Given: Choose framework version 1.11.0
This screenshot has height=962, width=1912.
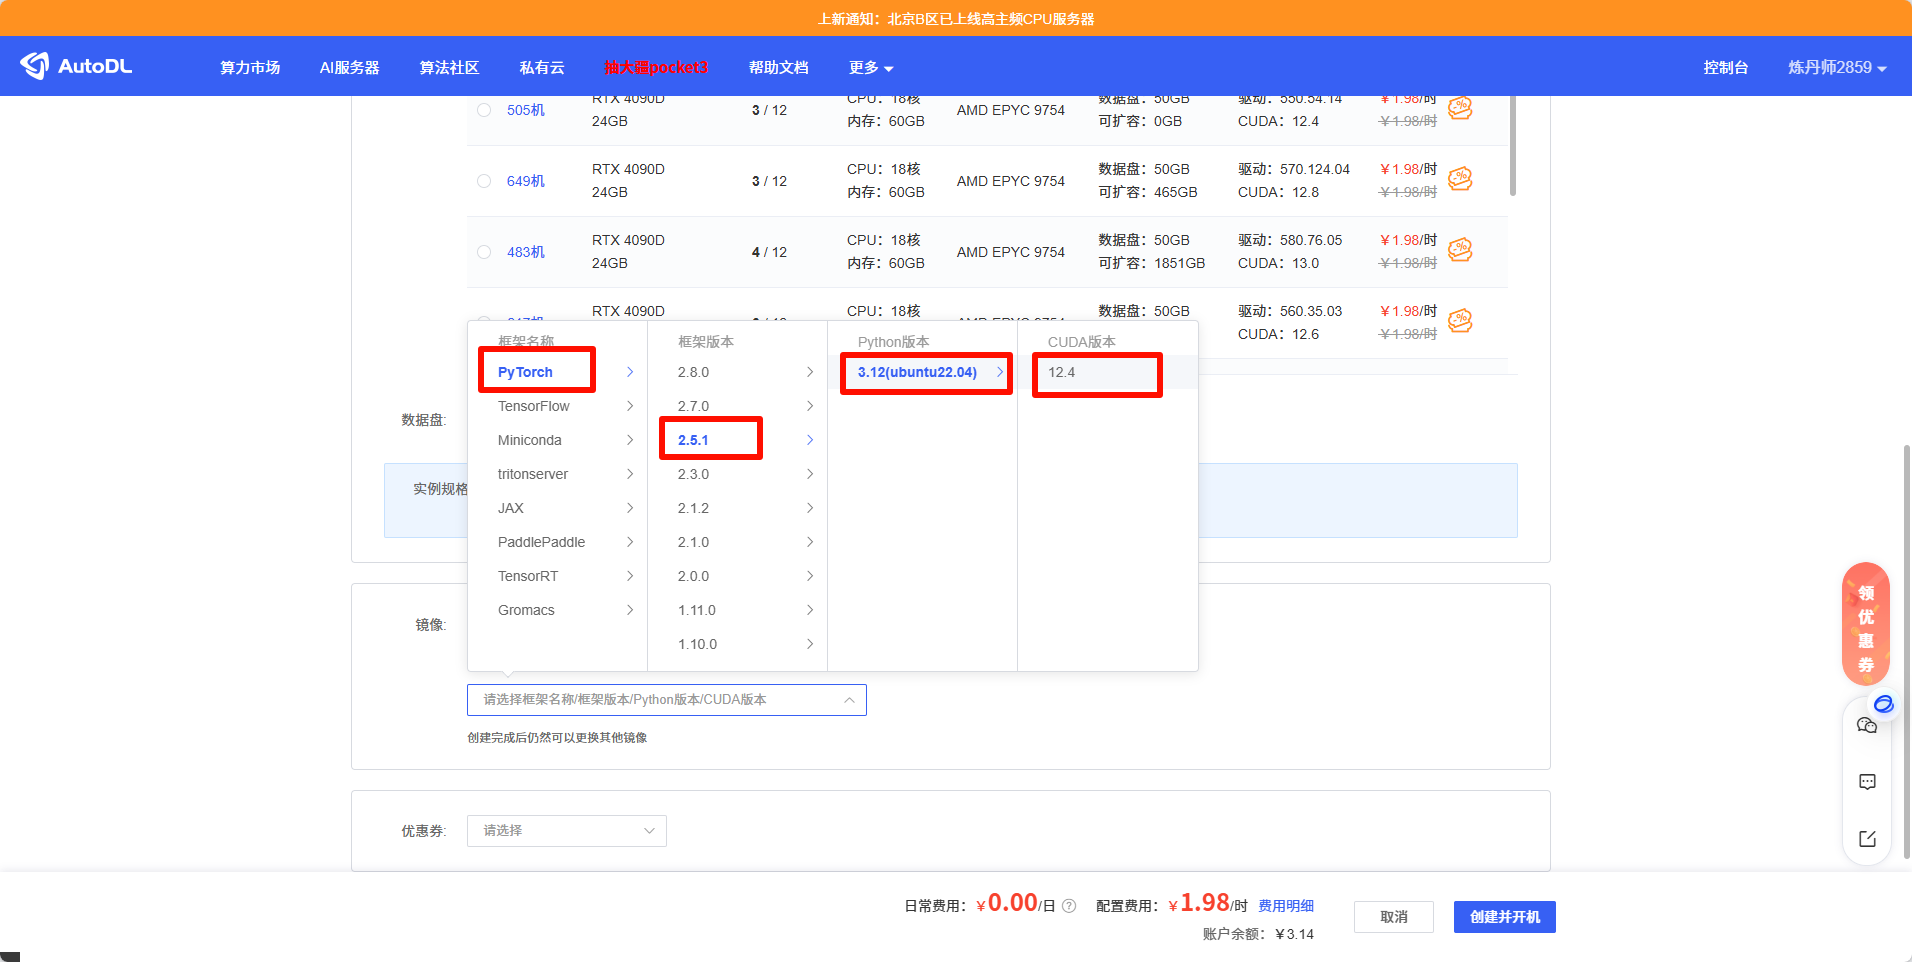Looking at the screenshot, I should 737,610.
